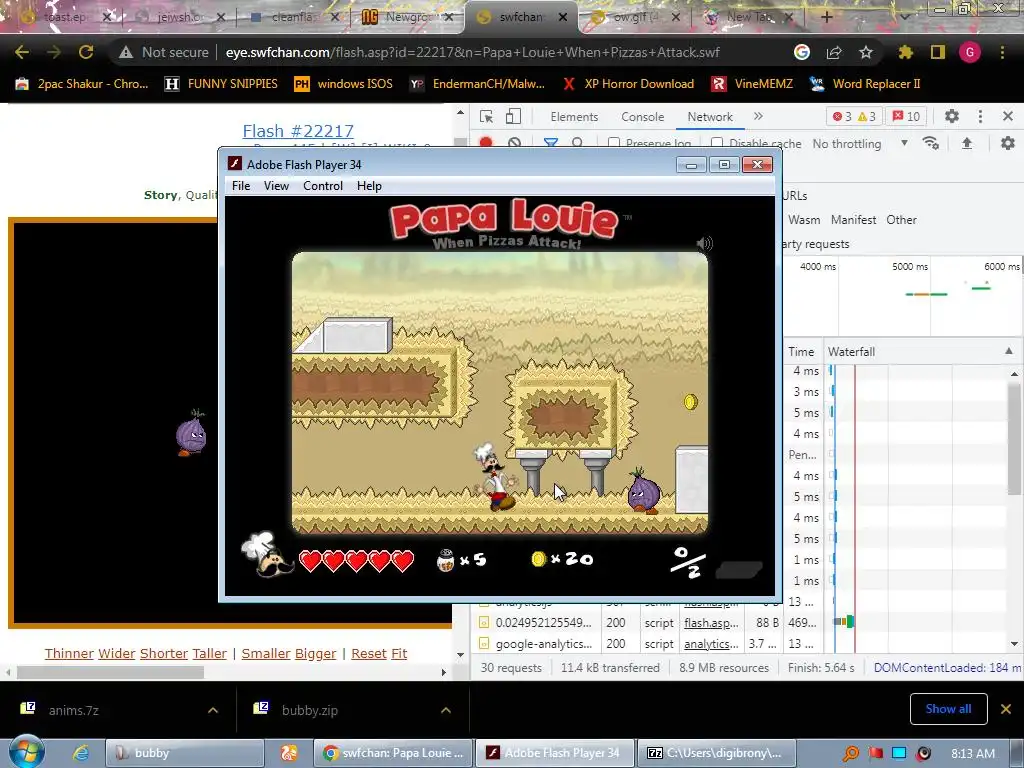Open DevTools more options dots
Viewport: 1024px width, 768px height.
(980, 117)
